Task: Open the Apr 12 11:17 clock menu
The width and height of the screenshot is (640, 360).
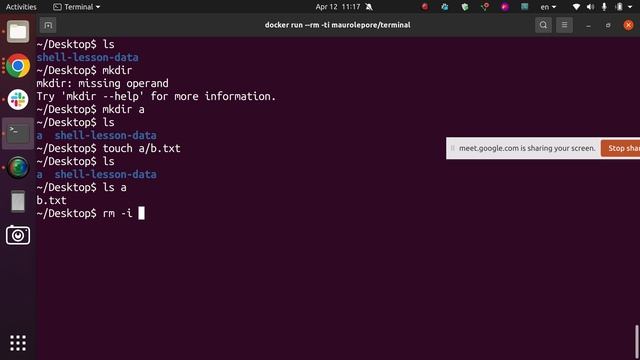Action: [x=338, y=7]
